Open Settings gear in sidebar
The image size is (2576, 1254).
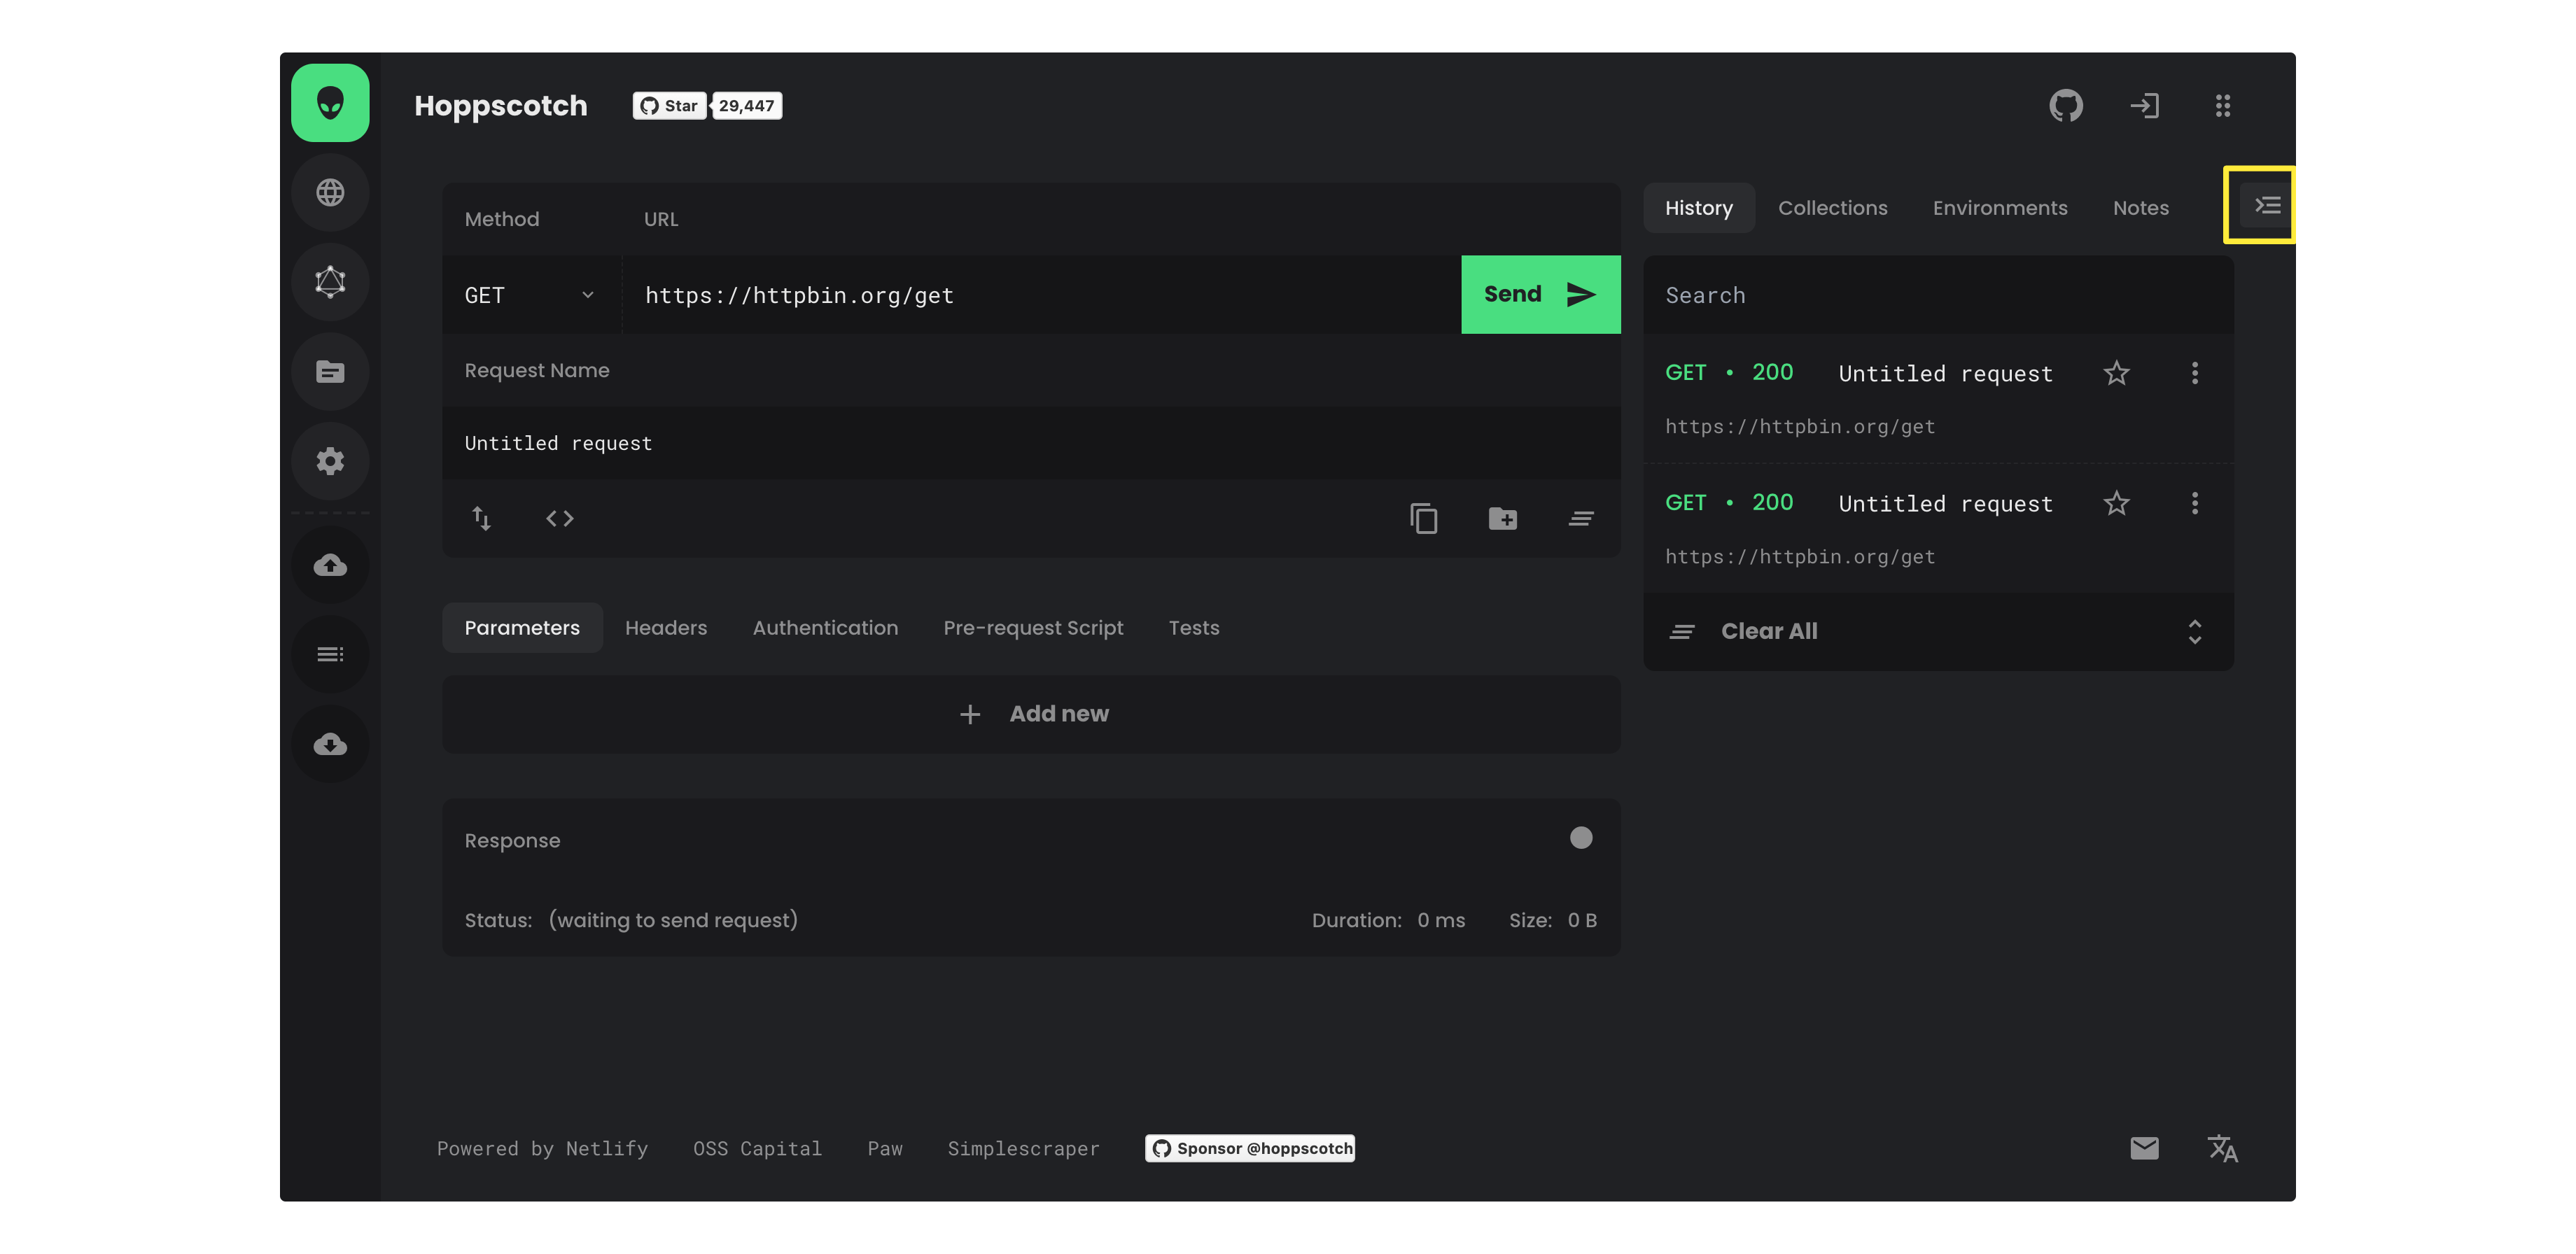[330, 461]
